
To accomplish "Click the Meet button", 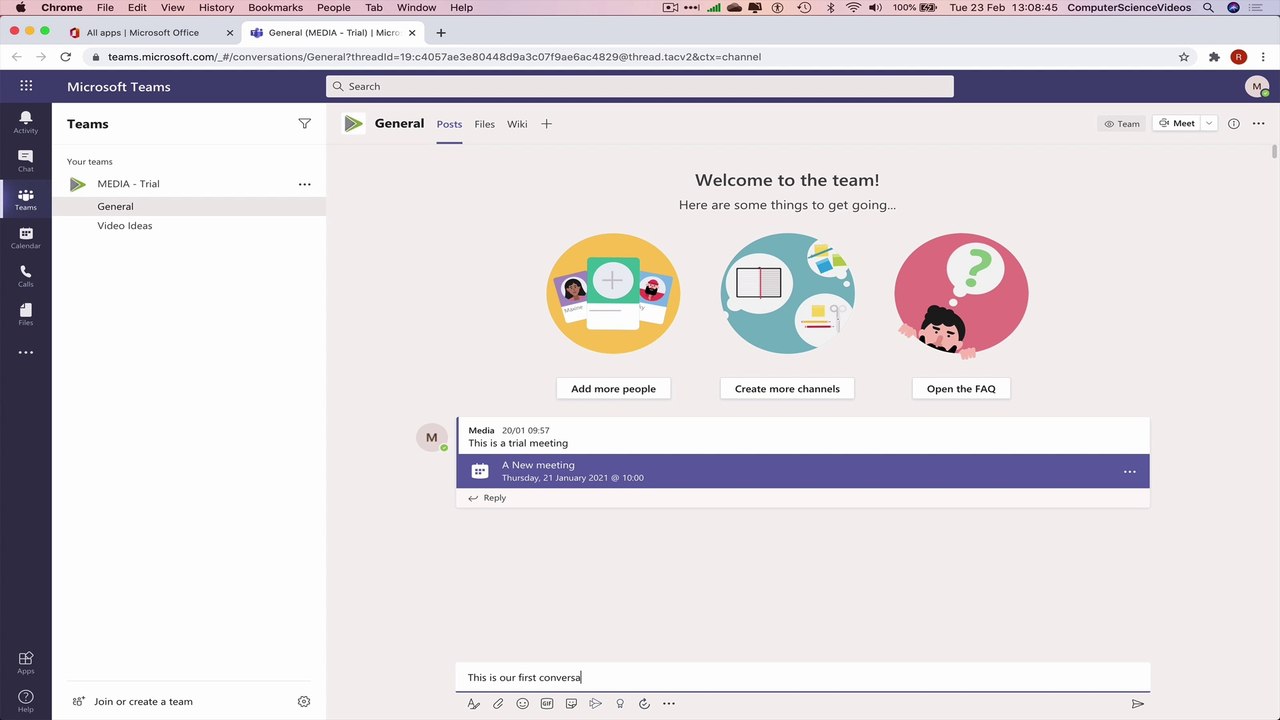I will (x=1176, y=124).
